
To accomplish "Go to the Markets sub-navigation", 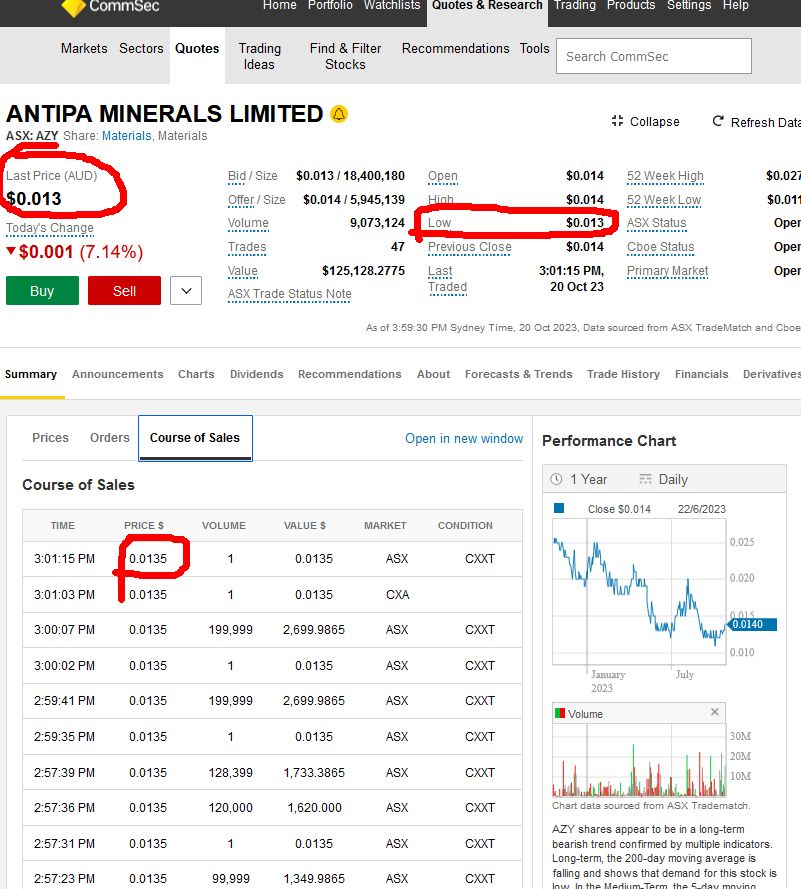I will [84, 48].
